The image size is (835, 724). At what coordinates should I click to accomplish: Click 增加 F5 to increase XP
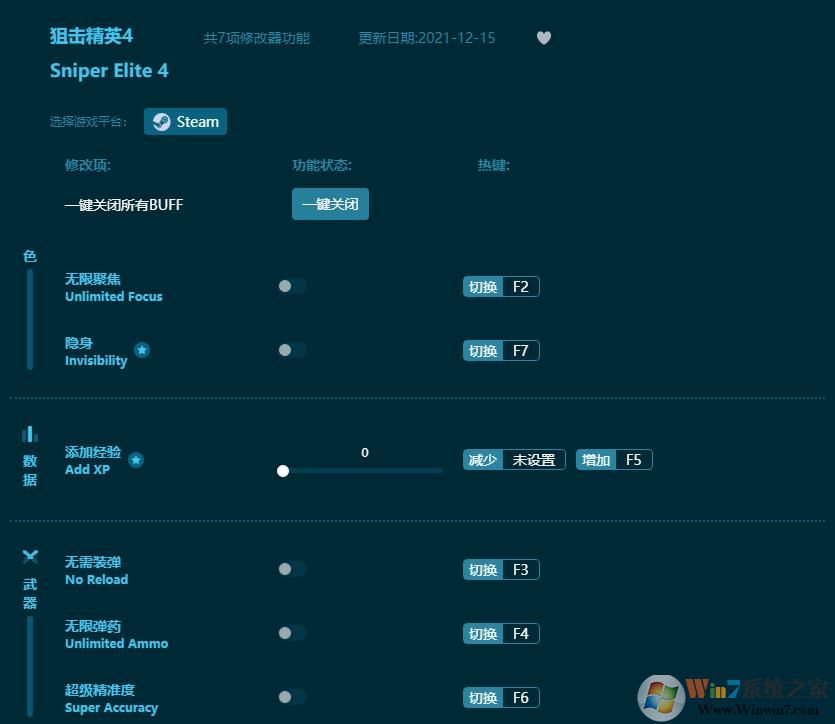coord(614,460)
